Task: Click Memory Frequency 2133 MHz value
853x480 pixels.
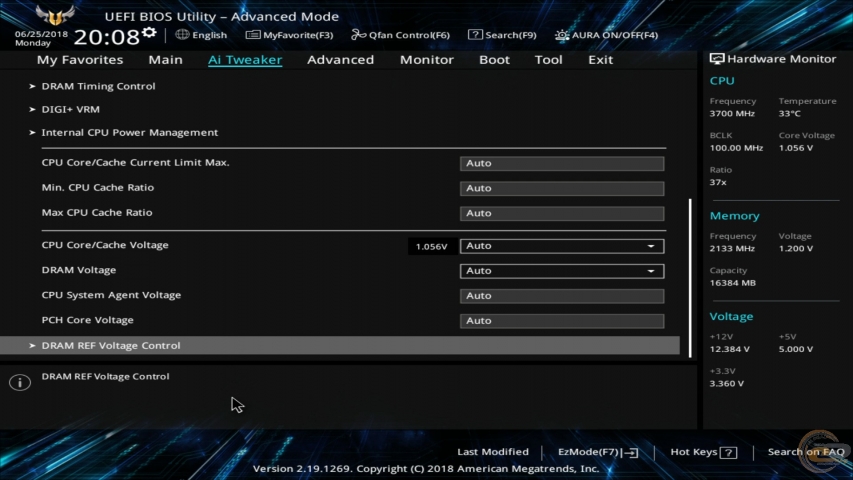Action: (x=732, y=249)
